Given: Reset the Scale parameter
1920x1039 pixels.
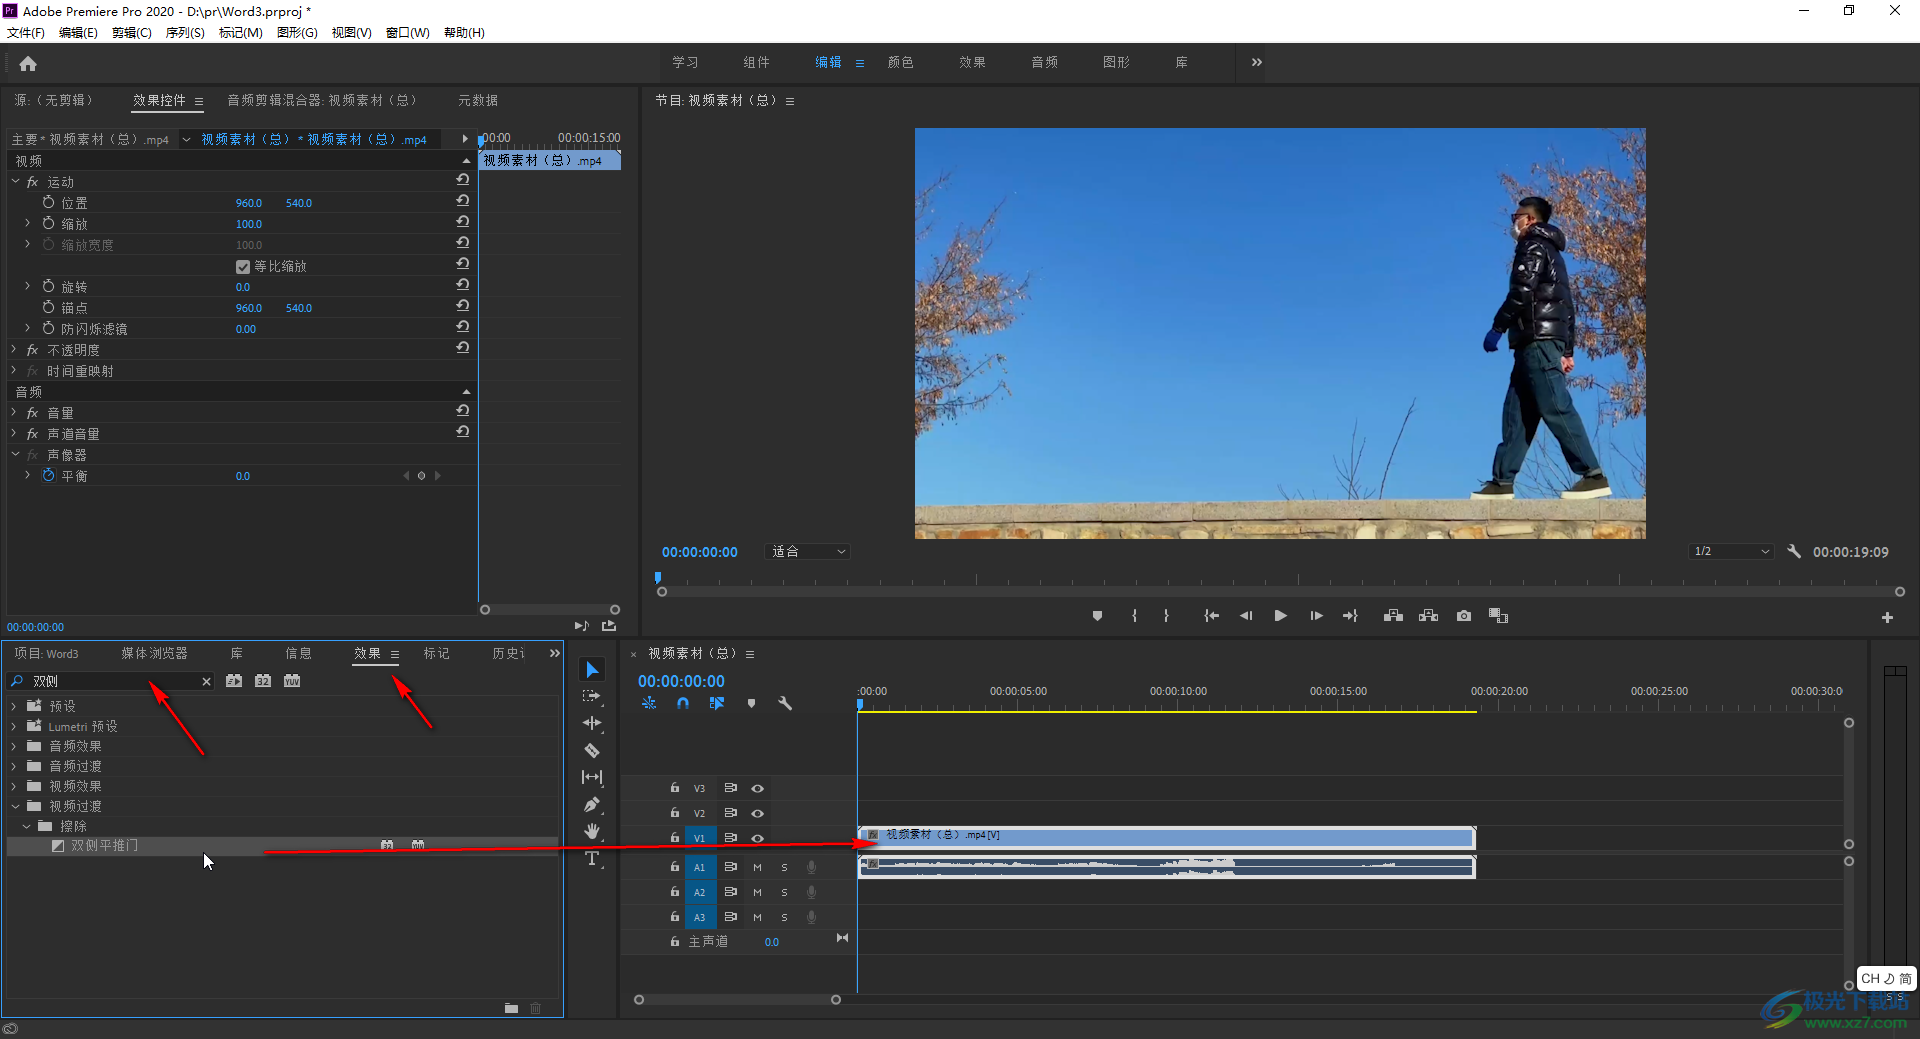Looking at the screenshot, I should (x=463, y=222).
